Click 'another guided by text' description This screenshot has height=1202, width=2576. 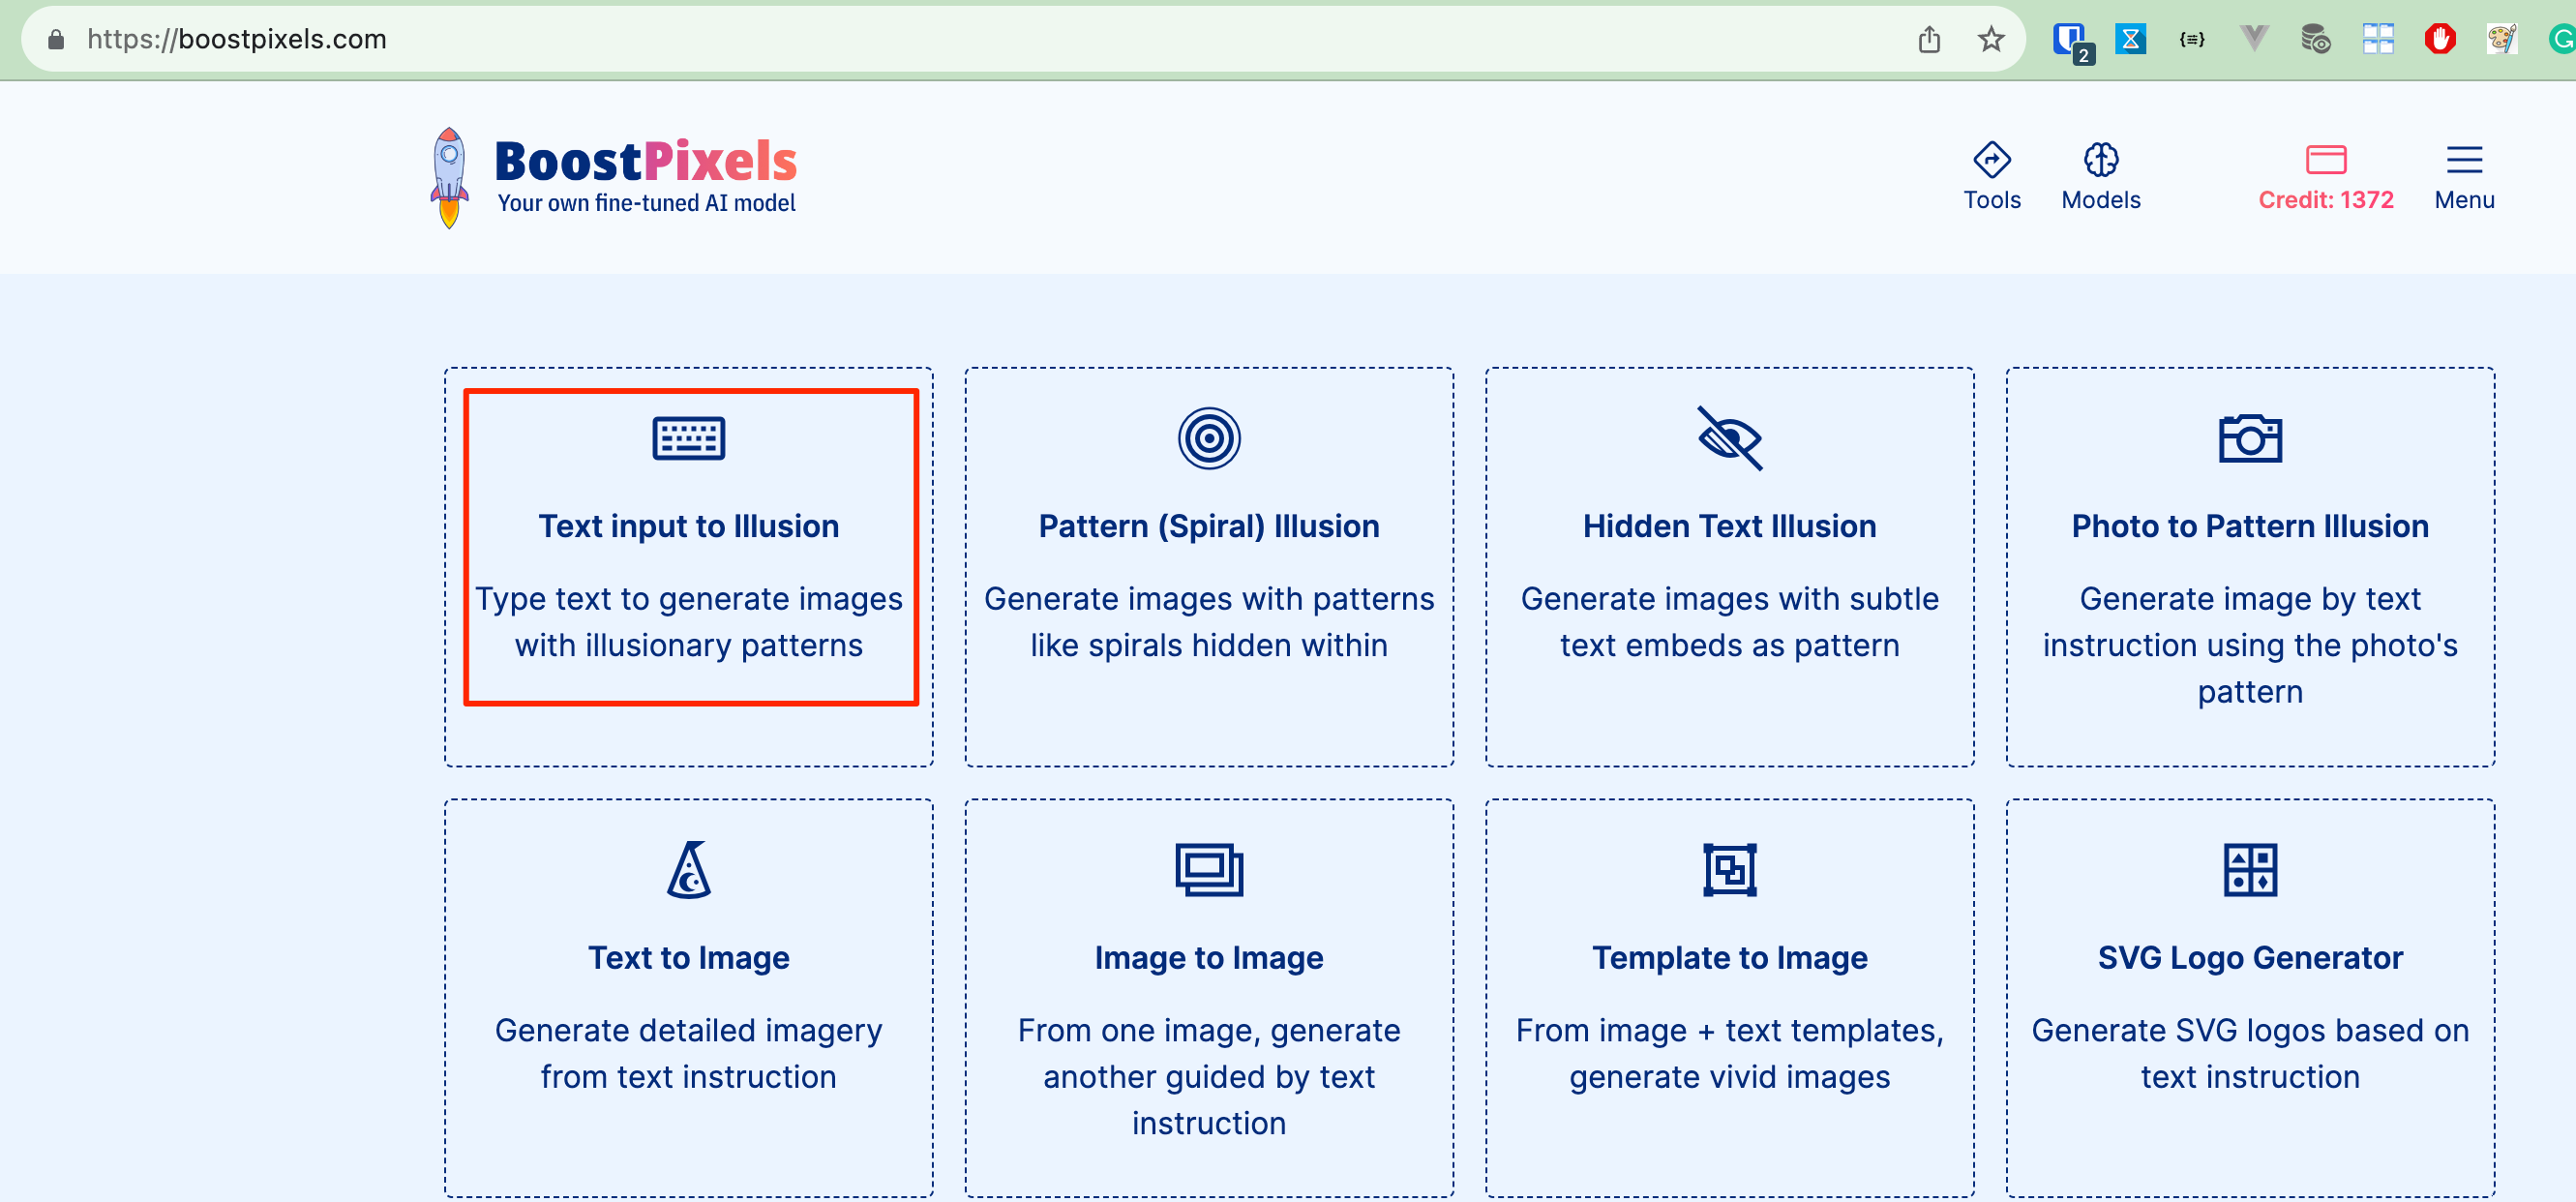[x=1208, y=1077]
